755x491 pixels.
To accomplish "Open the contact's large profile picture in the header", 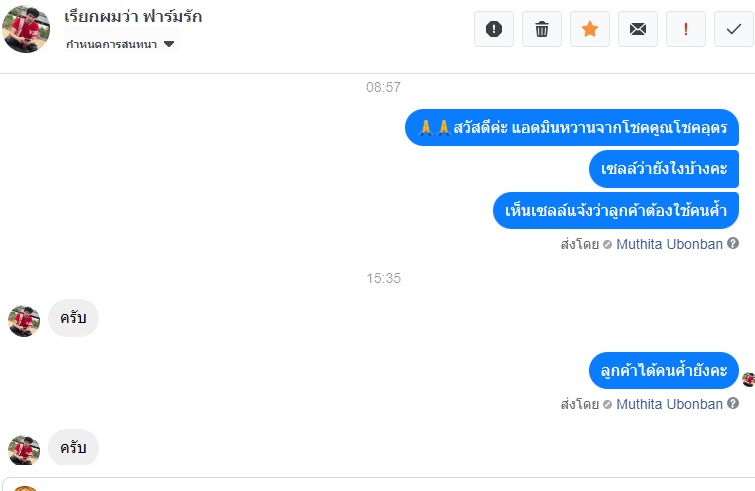I will click(26, 29).
